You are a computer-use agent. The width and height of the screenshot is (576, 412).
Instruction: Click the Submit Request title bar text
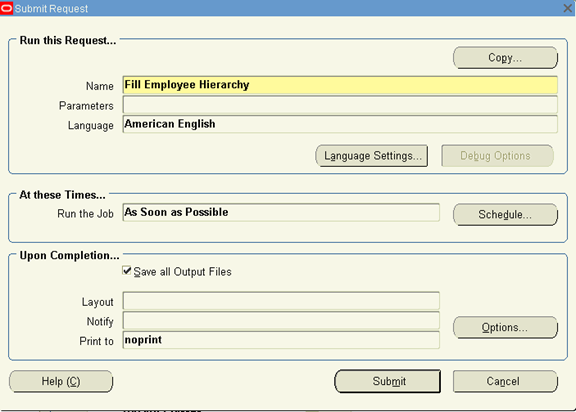pos(51,8)
